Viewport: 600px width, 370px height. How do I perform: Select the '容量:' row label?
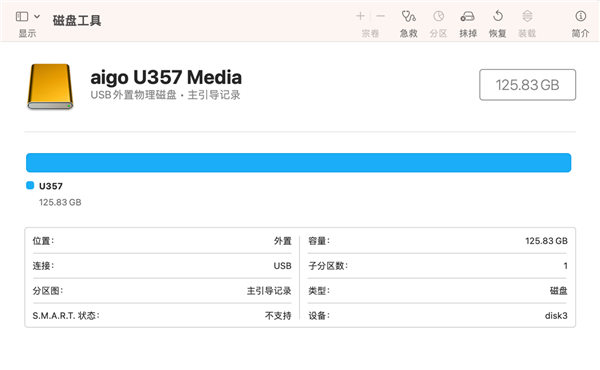(319, 241)
